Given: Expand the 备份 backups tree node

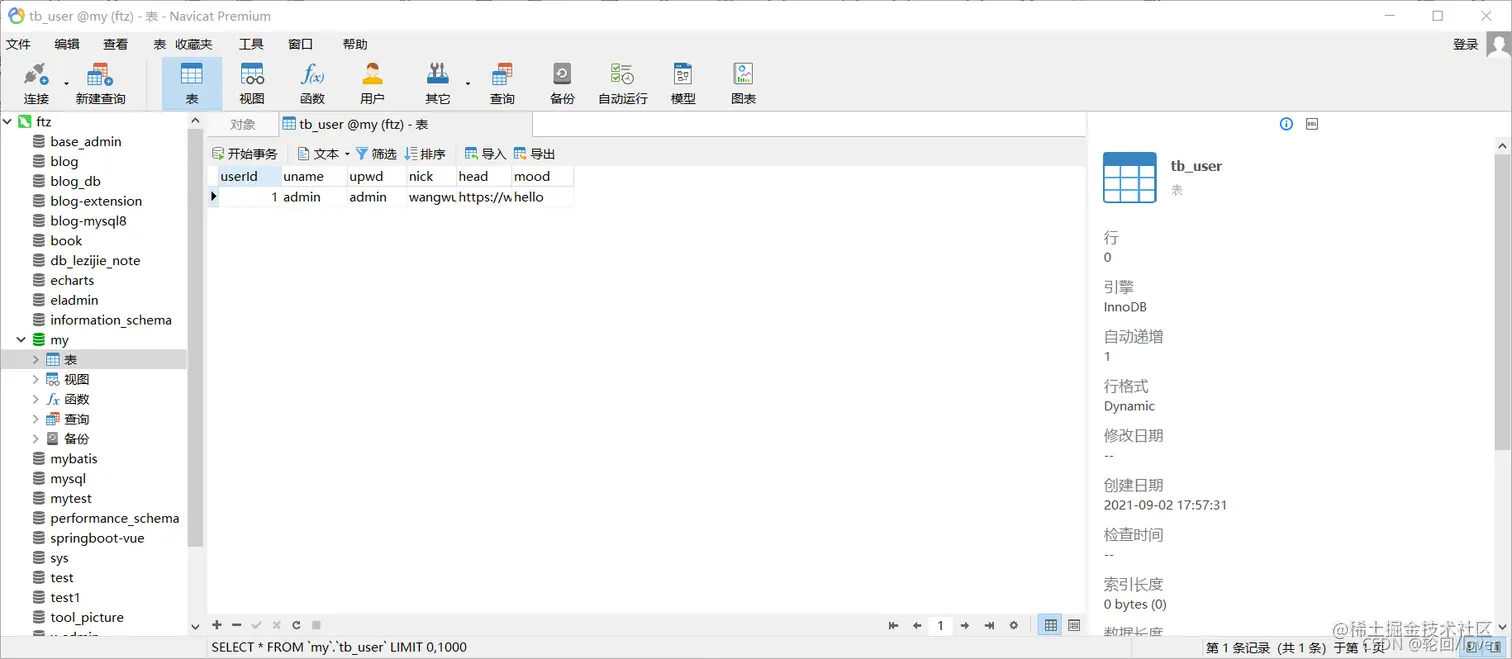Looking at the screenshot, I should pos(36,439).
